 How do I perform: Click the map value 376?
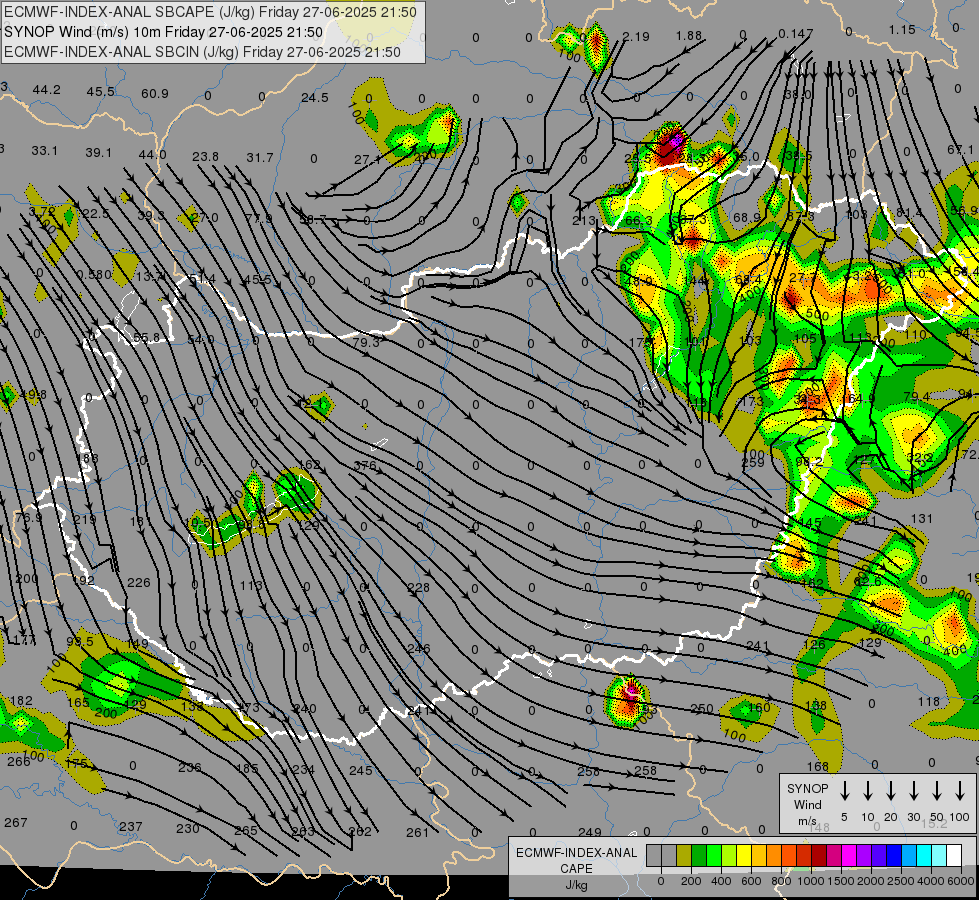tap(365, 466)
